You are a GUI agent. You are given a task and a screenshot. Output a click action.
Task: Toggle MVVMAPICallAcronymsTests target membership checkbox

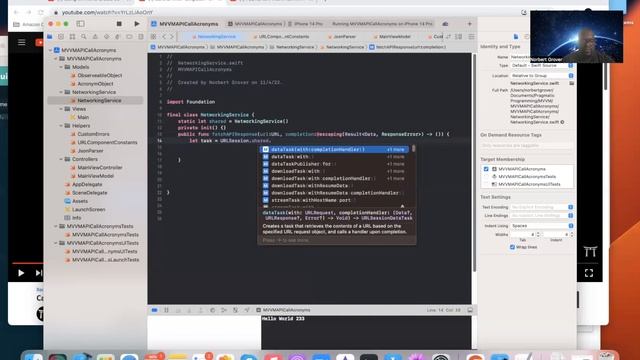(486, 177)
